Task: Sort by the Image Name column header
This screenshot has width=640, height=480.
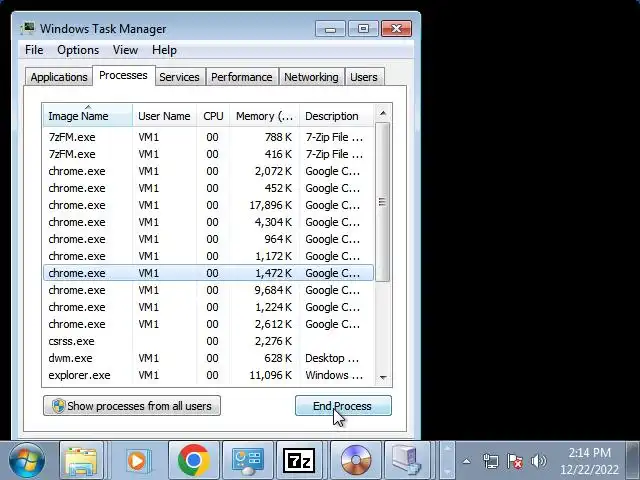Action: click(87, 116)
